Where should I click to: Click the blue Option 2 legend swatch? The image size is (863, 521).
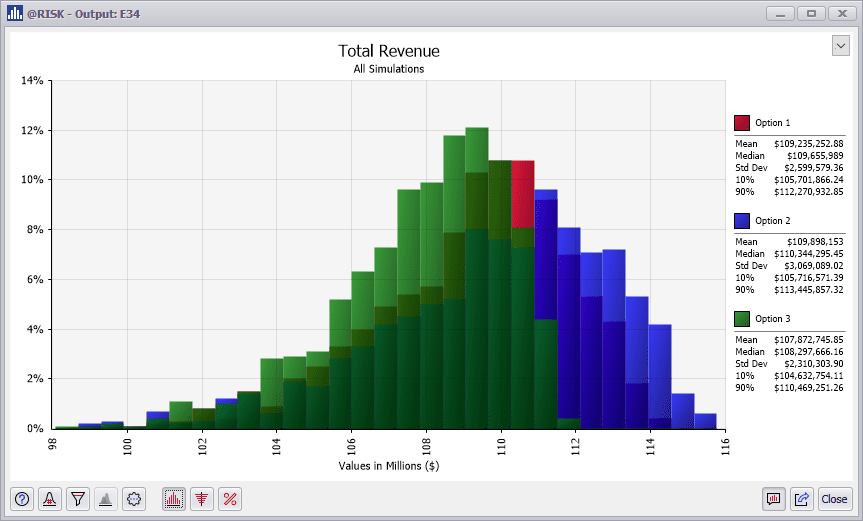pos(742,221)
